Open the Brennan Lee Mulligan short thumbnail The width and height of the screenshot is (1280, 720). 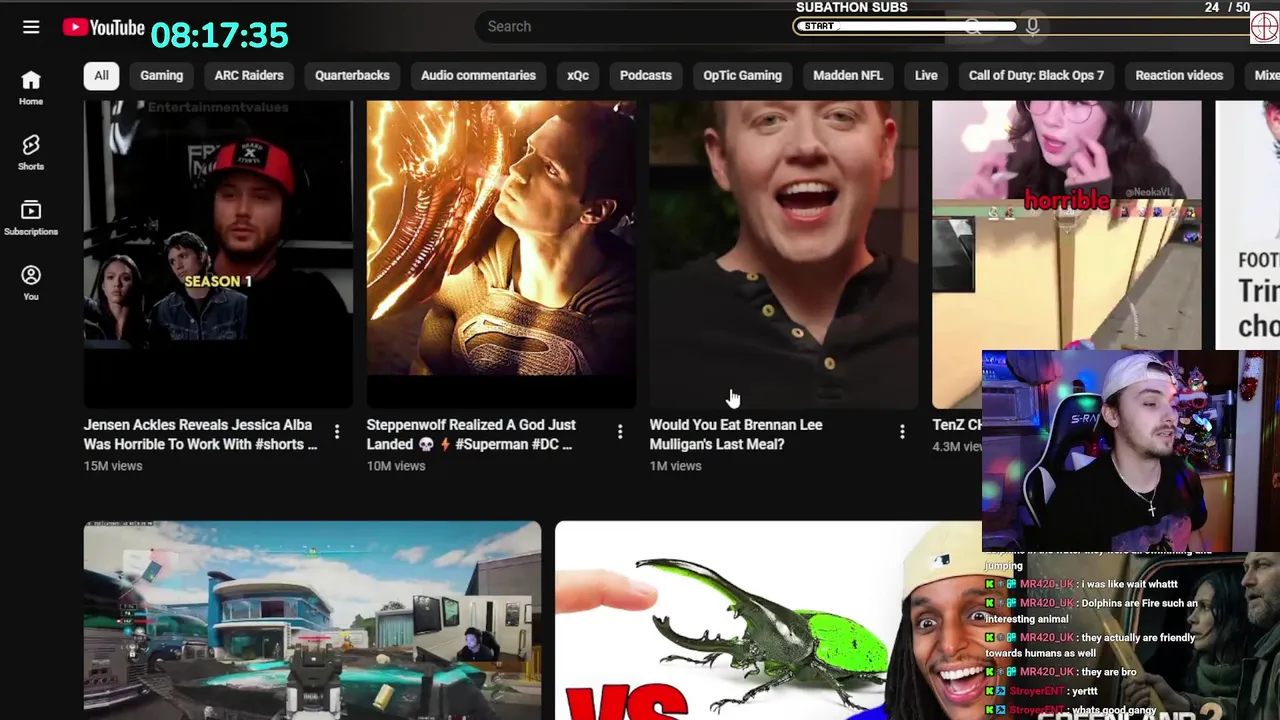click(784, 254)
